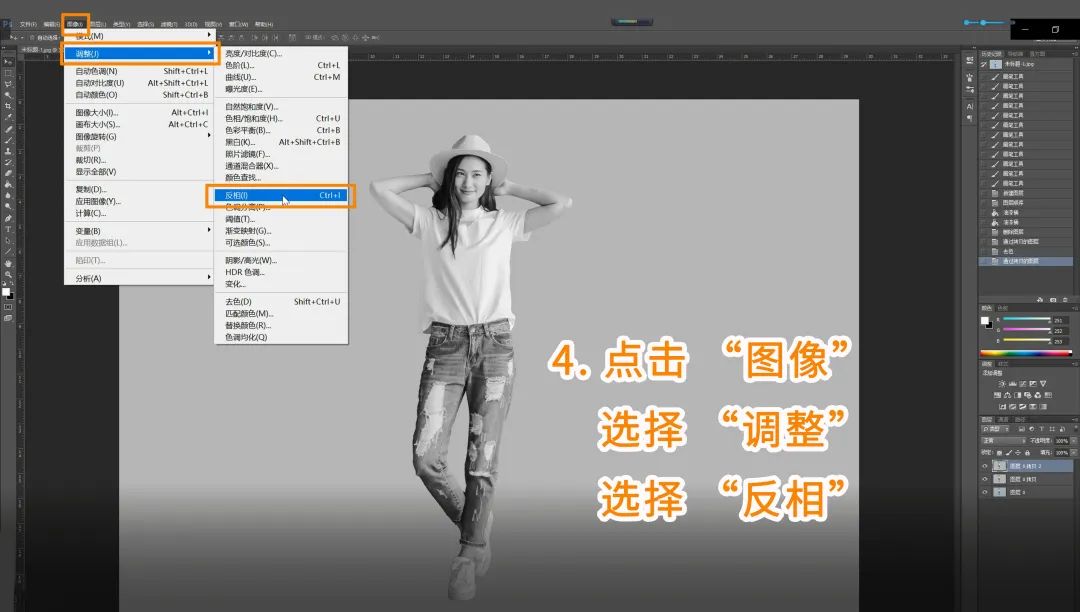Open the layer fill 填充 dropdown
This screenshot has width=1080, height=612.
coord(1073,453)
